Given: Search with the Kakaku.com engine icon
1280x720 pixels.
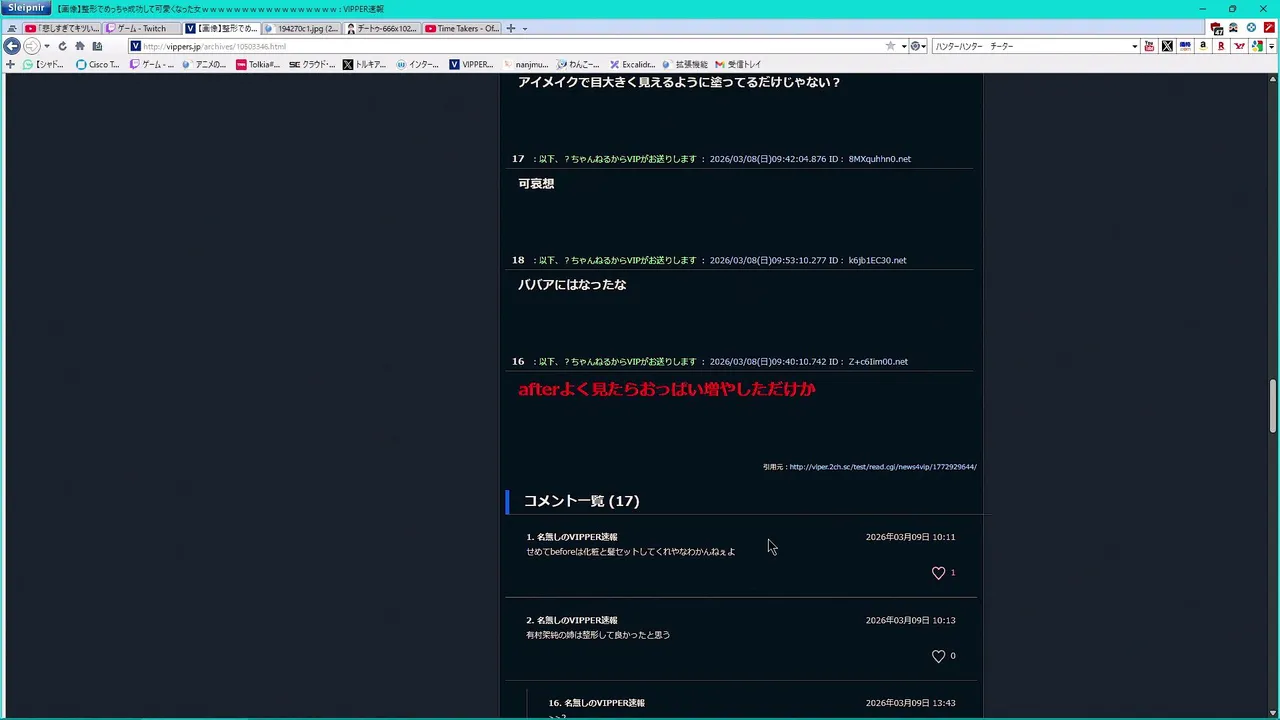Looking at the screenshot, I should point(1185,46).
